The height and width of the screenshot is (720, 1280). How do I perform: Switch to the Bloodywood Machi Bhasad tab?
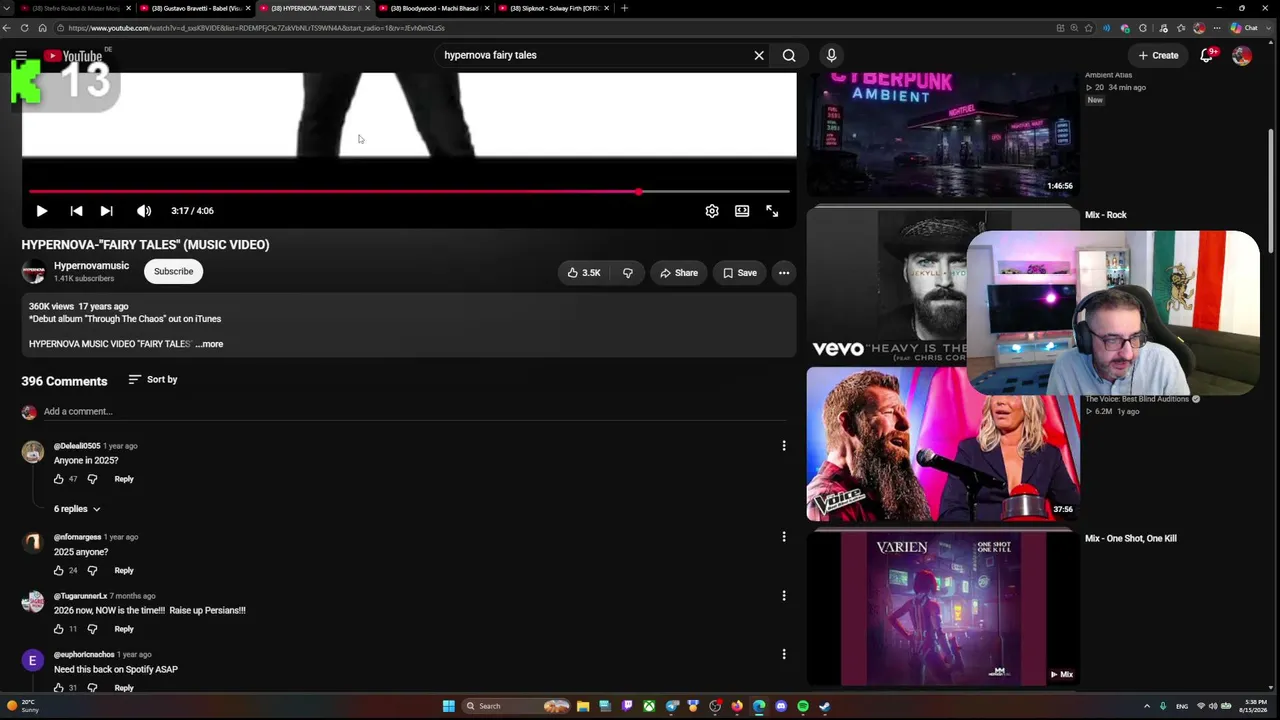(433, 8)
